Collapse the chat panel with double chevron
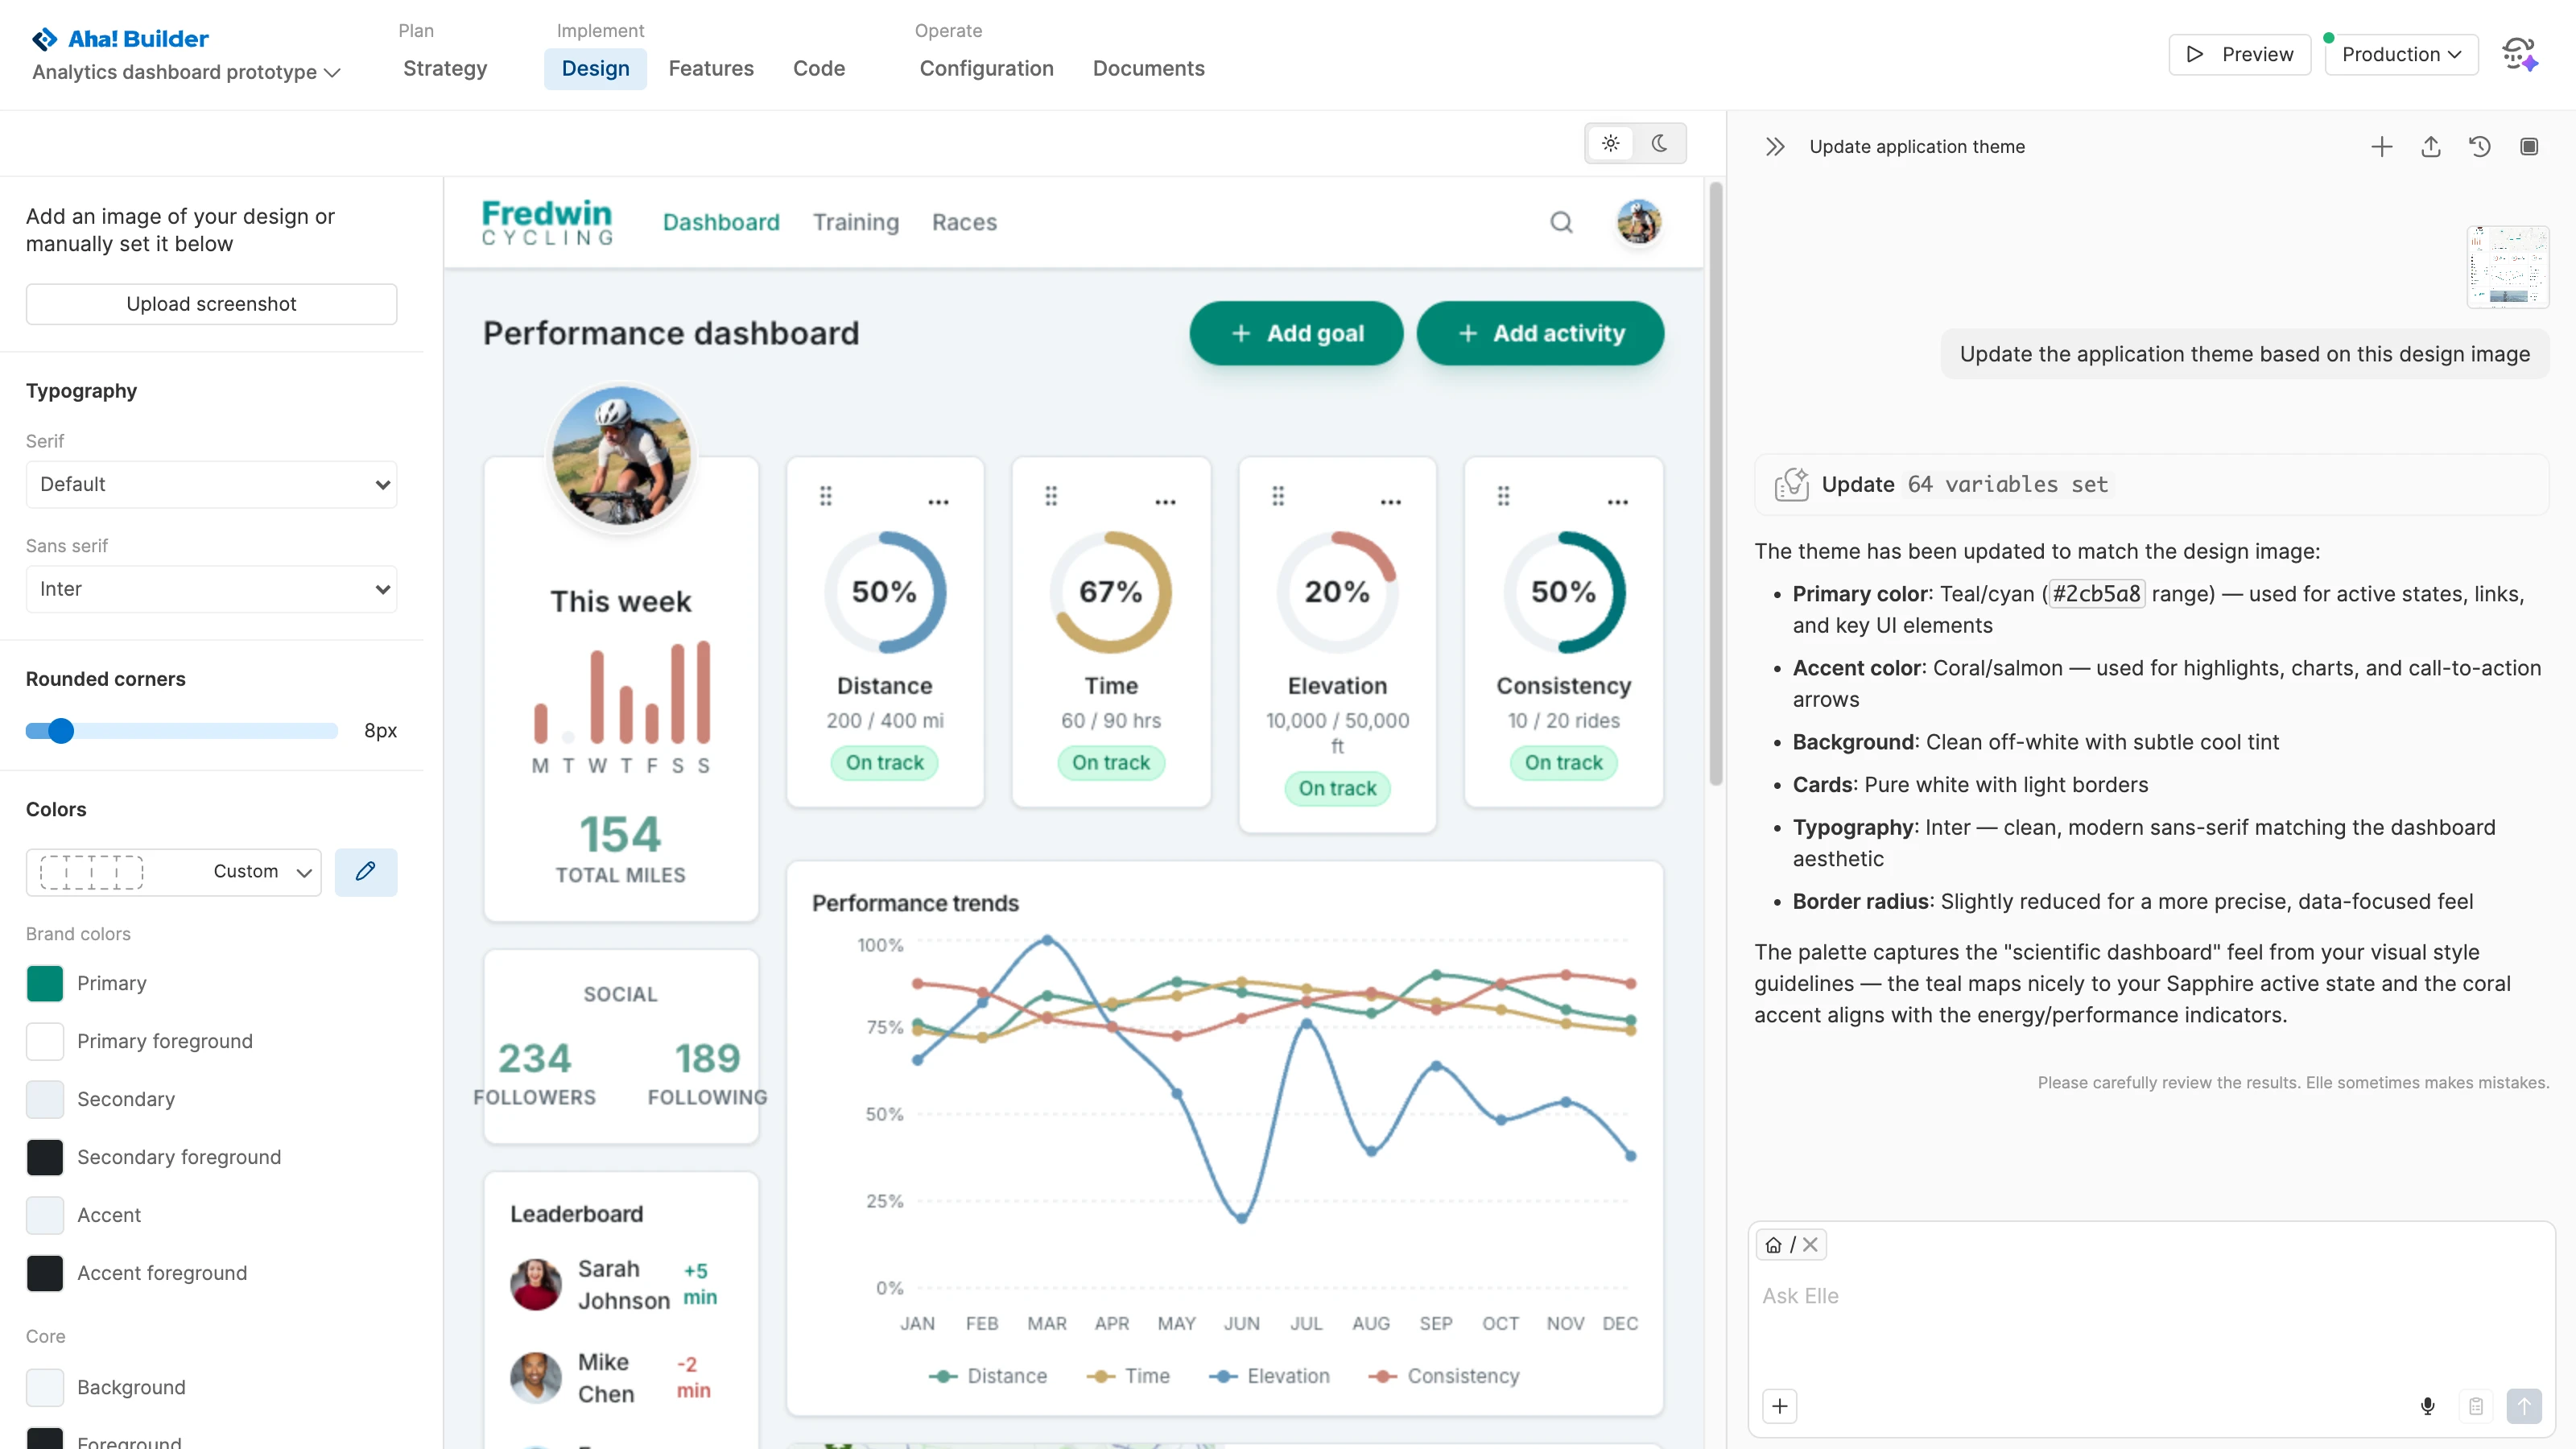 pos(1775,147)
